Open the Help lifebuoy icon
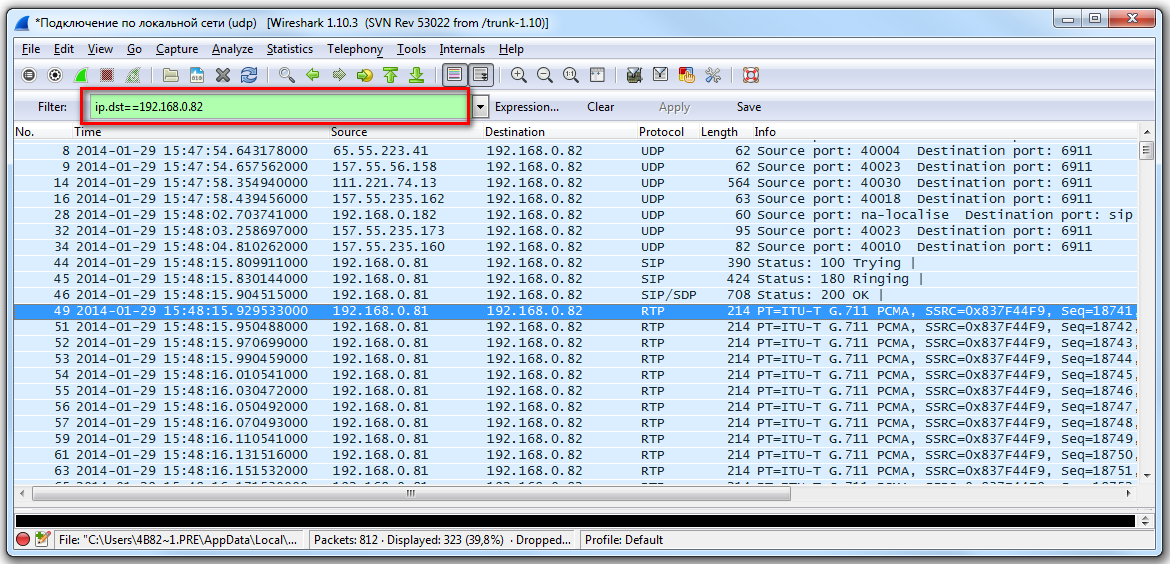The height and width of the screenshot is (564, 1170). 751,75
